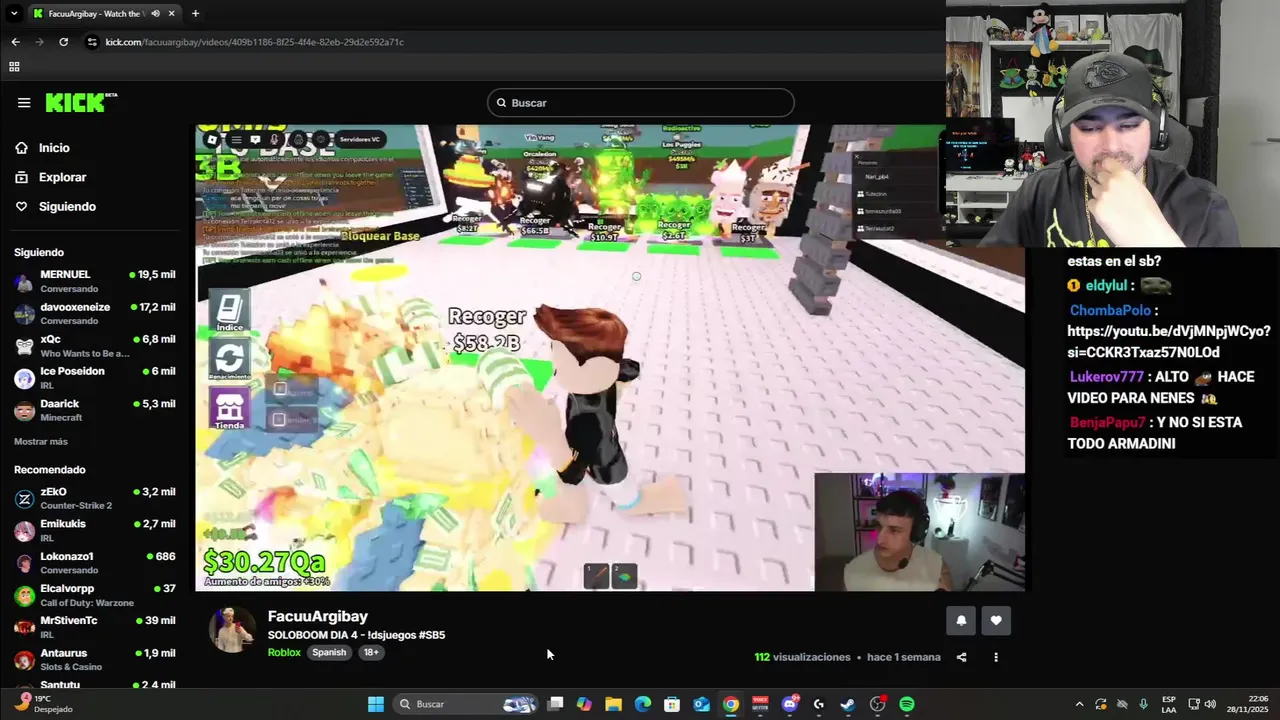Screen dimensions: 1280x720
Task: Open Task View on the taskbar
Action: 555,704
